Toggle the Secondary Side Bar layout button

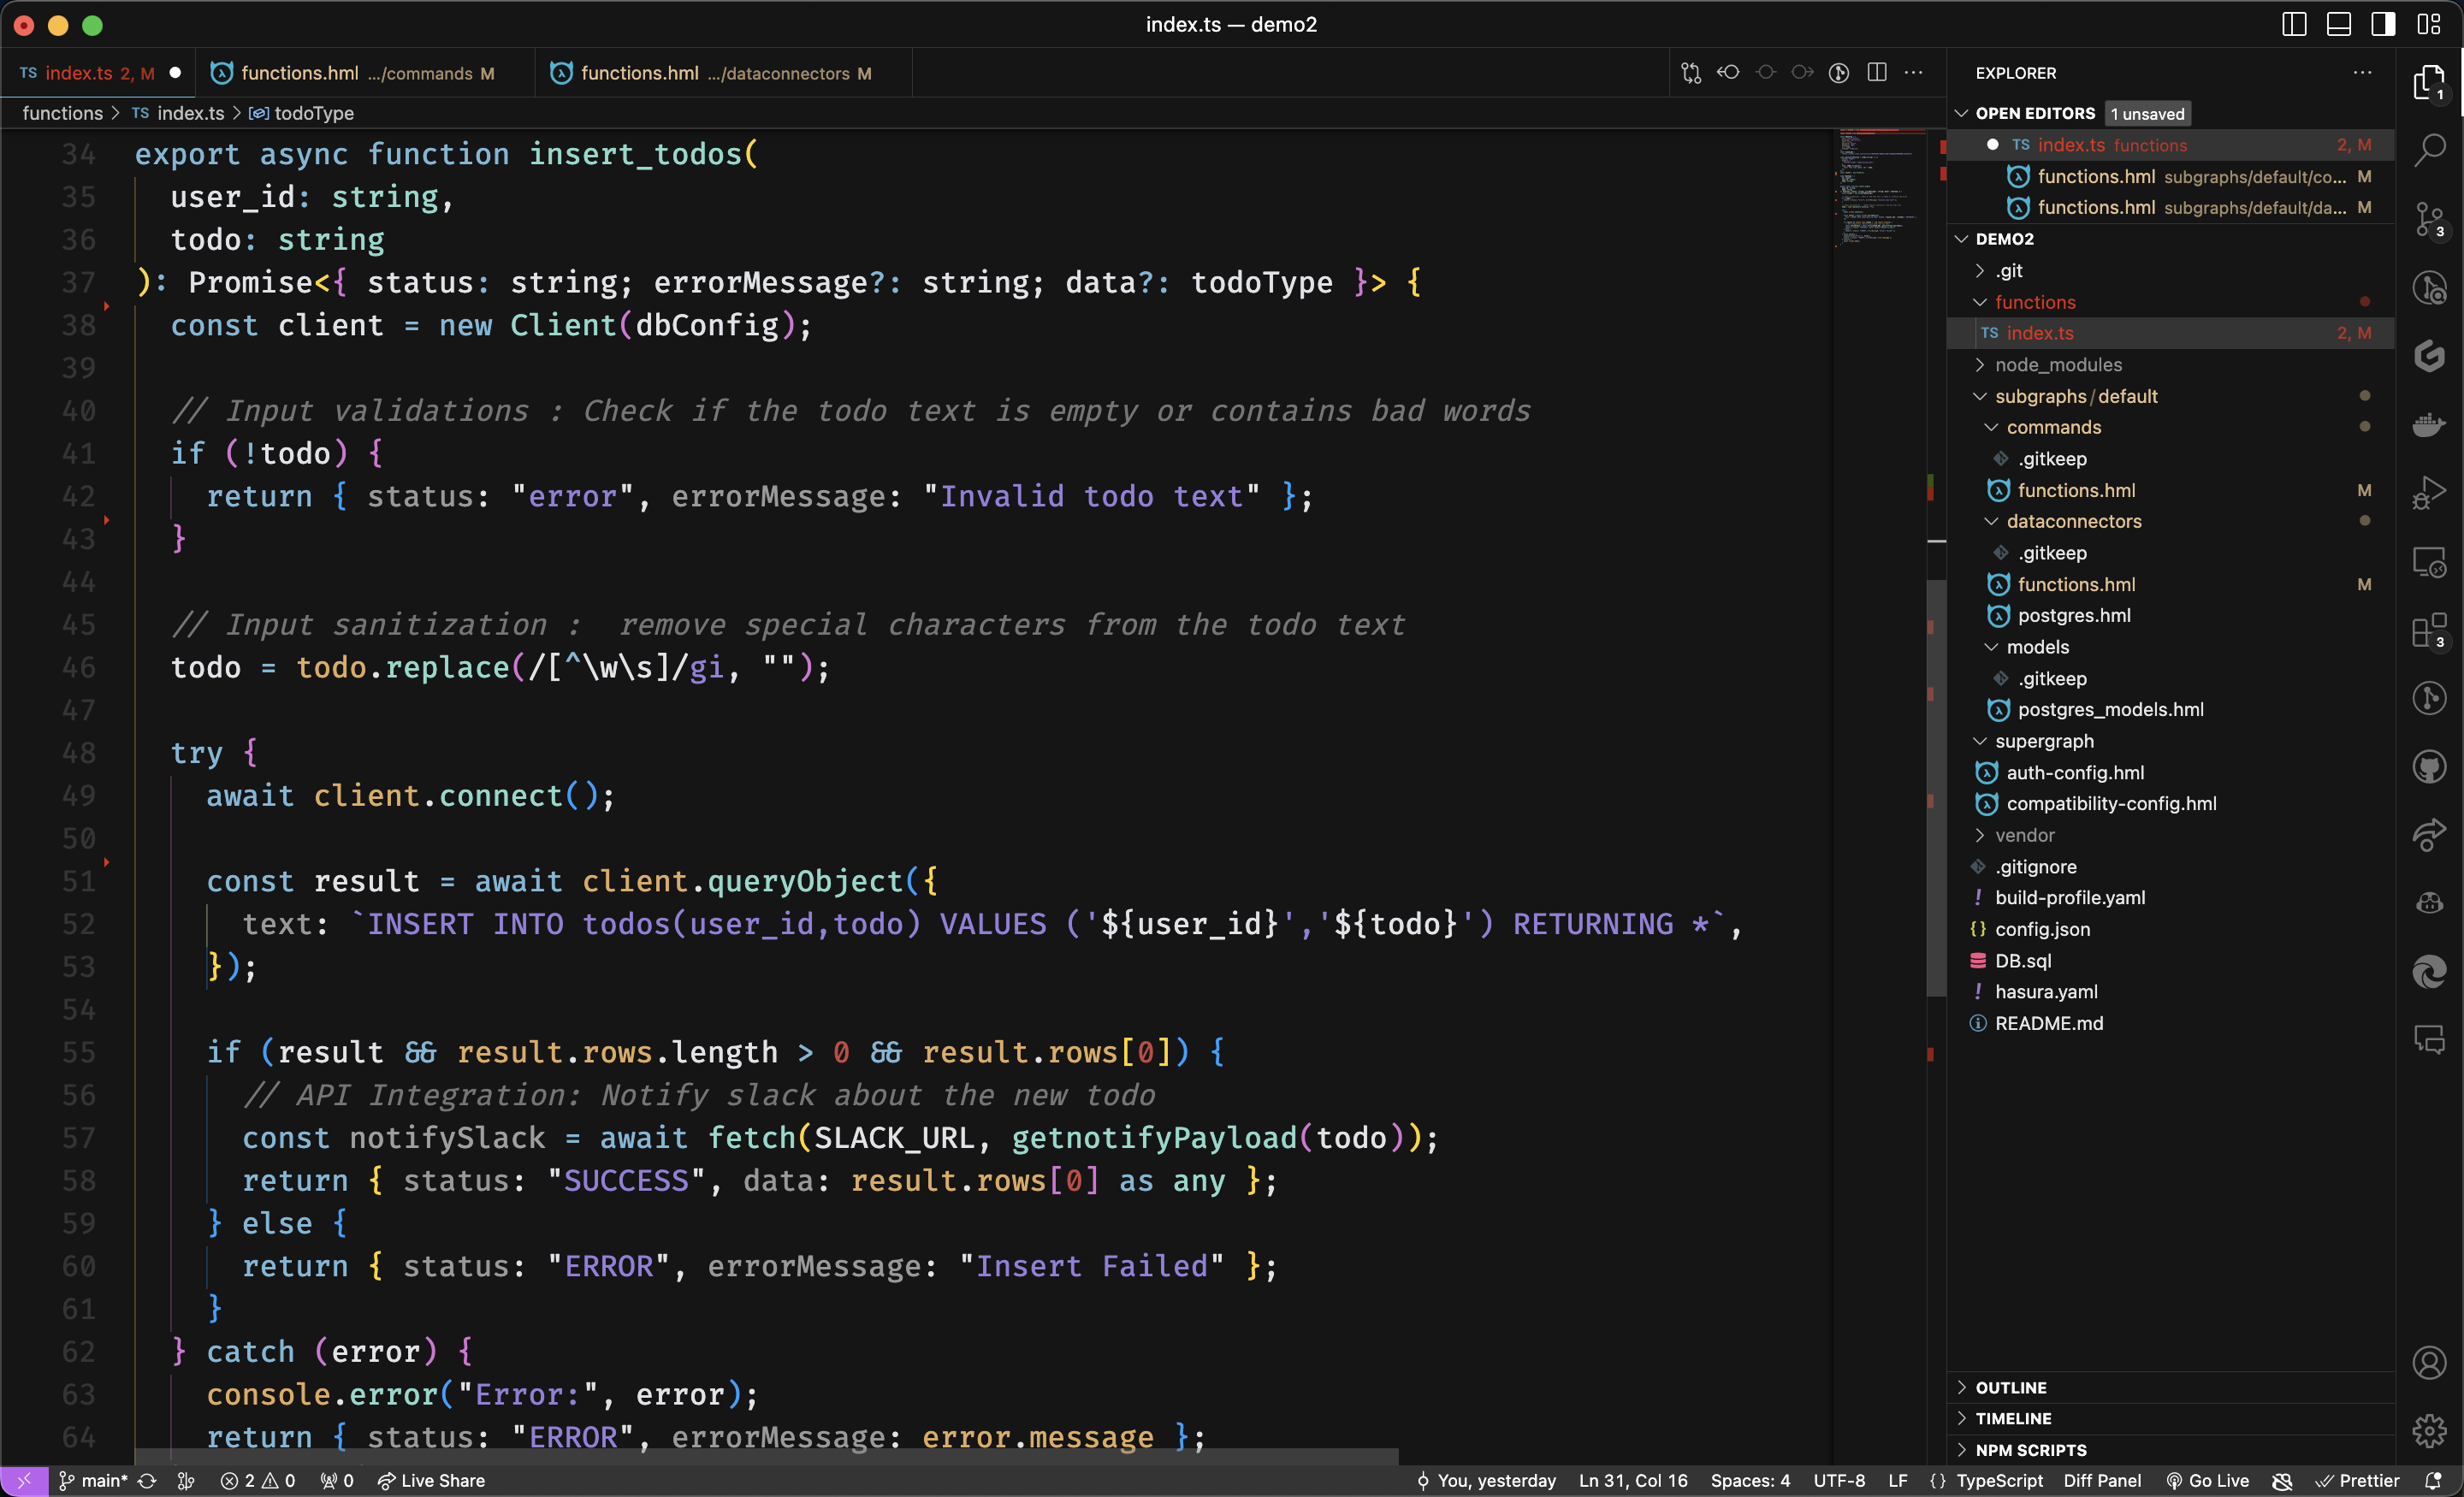coord(2384,24)
